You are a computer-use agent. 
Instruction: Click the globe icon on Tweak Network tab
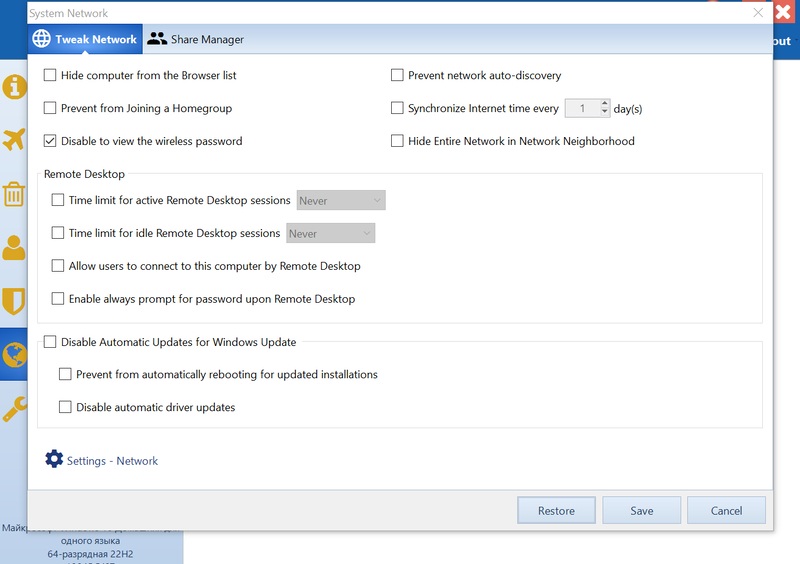pos(41,39)
